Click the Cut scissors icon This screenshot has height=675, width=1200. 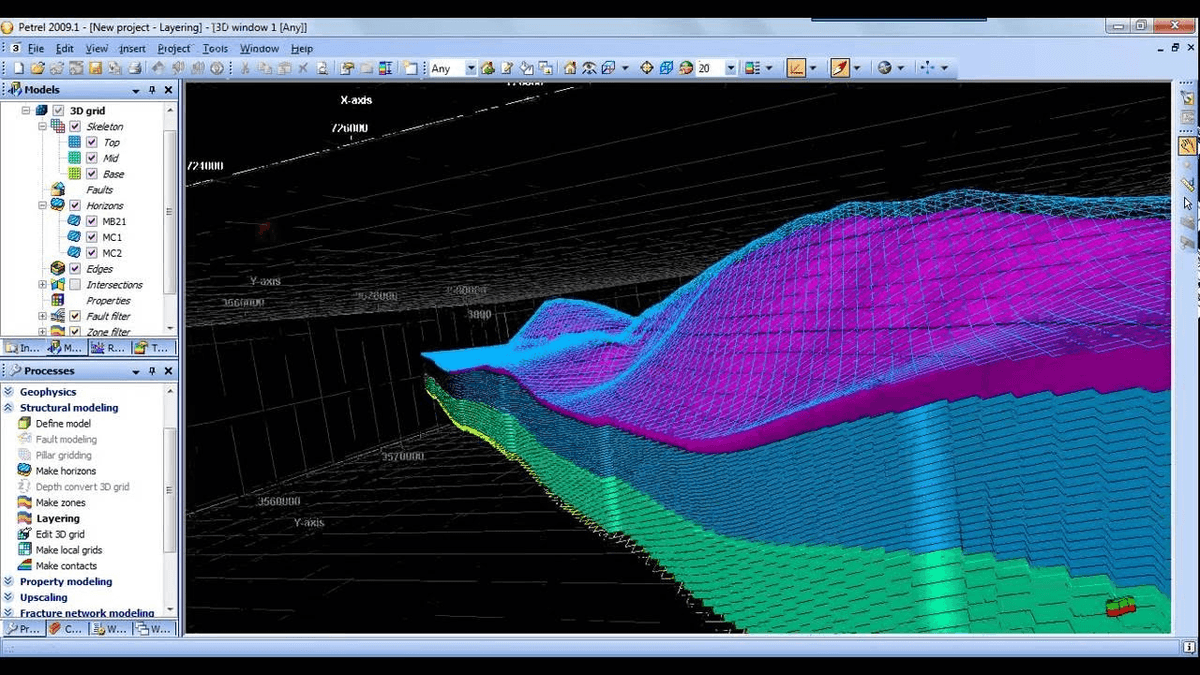tap(245, 68)
